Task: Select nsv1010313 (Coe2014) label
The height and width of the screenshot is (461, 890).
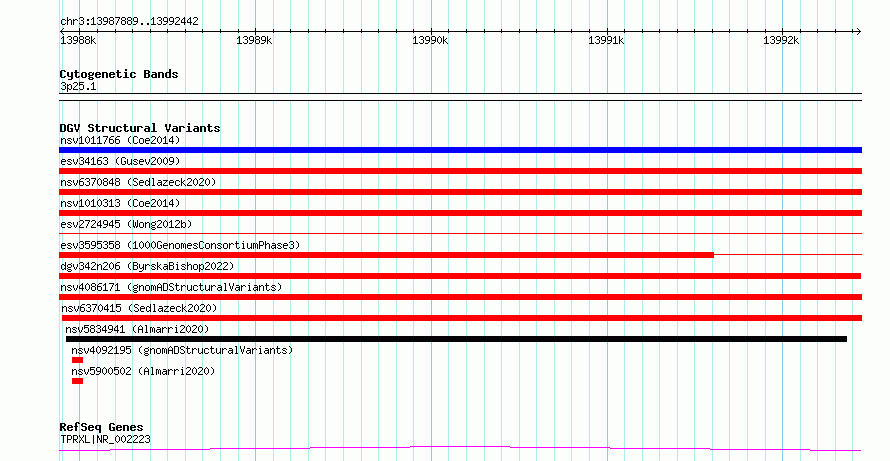Action: coord(120,203)
